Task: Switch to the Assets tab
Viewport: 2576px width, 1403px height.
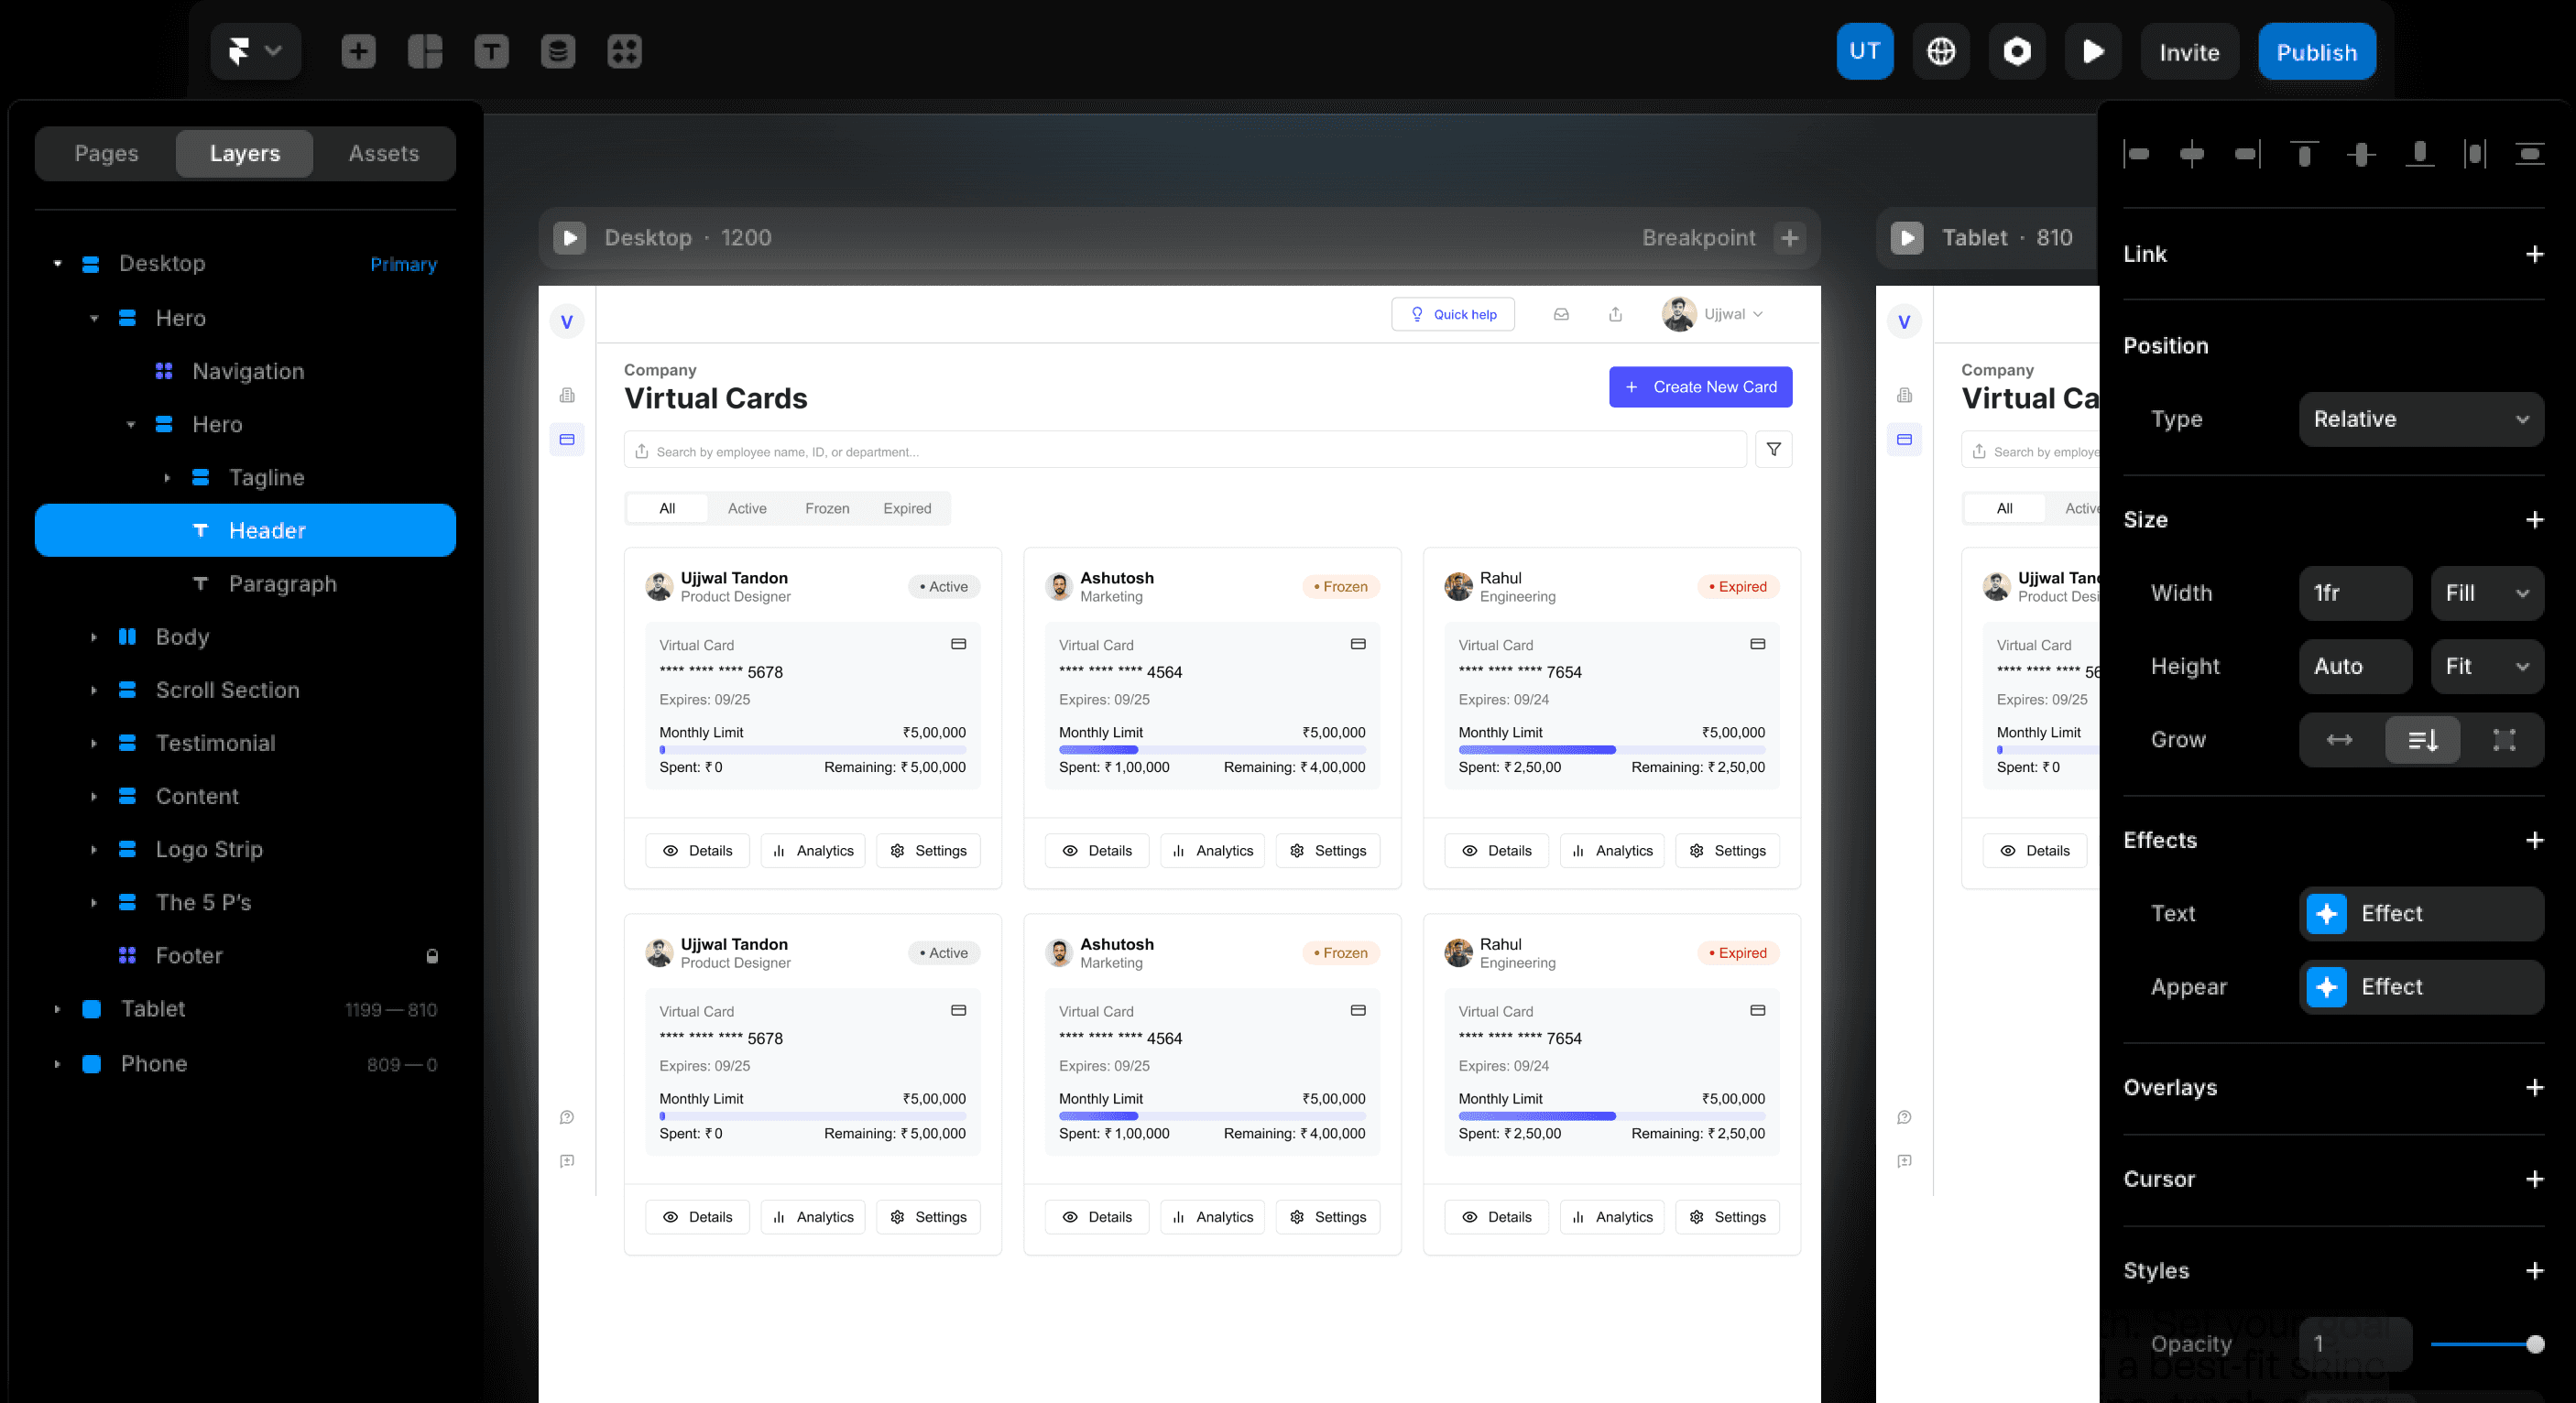Action: 384,153
